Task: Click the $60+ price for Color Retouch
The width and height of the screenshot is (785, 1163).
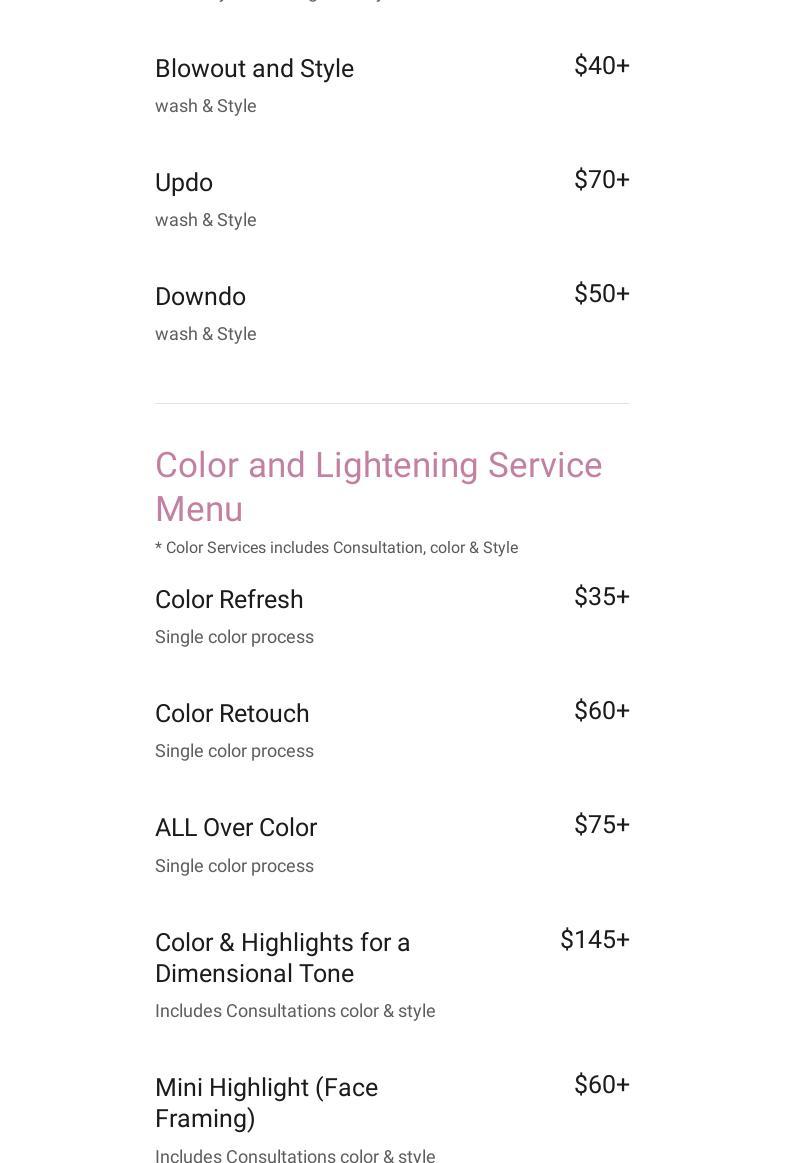Action: click(x=601, y=711)
